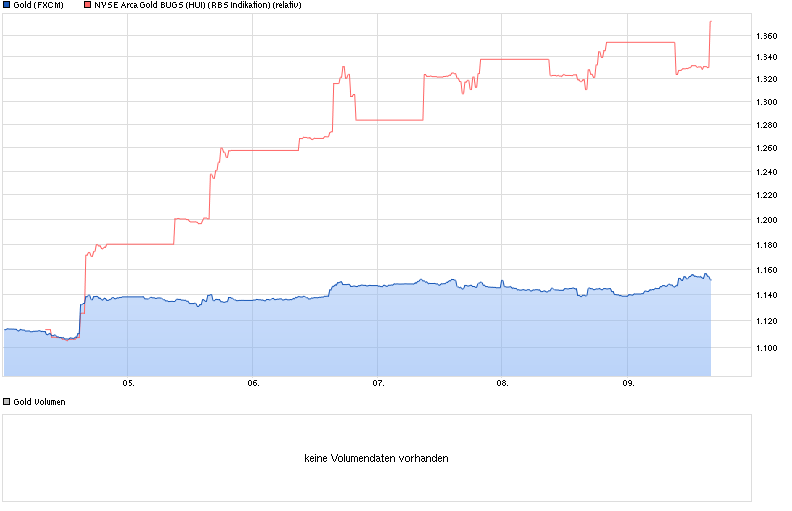The image size is (792, 511).
Task: Click the 1.120 price axis value
Action: 767,321
